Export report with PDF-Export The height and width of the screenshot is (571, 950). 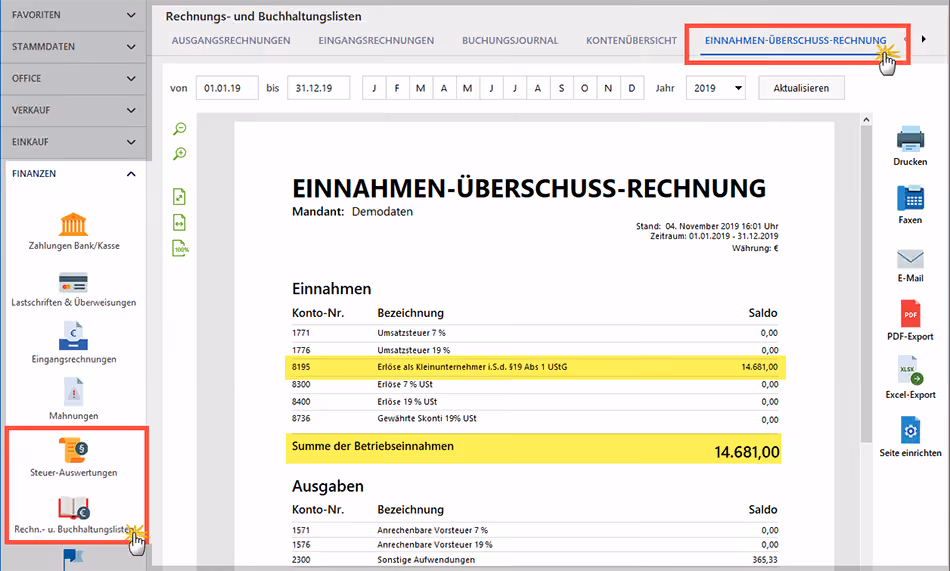pos(910,320)
